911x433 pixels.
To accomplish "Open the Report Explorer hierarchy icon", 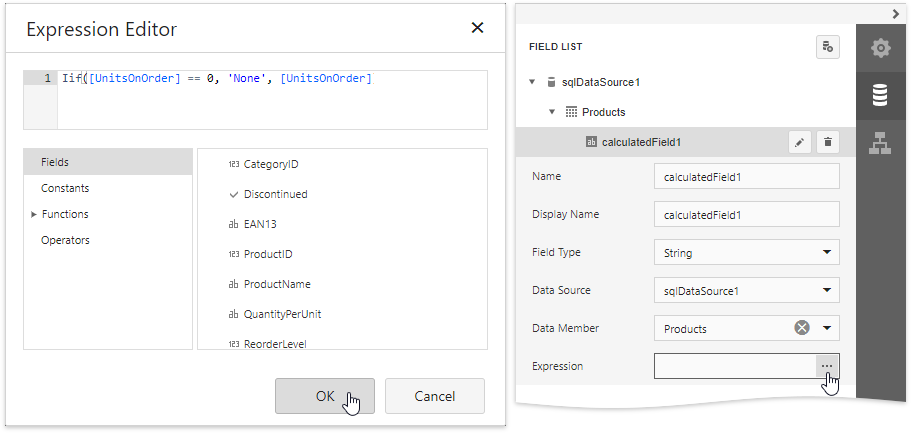I will click(x=880, y=143).
